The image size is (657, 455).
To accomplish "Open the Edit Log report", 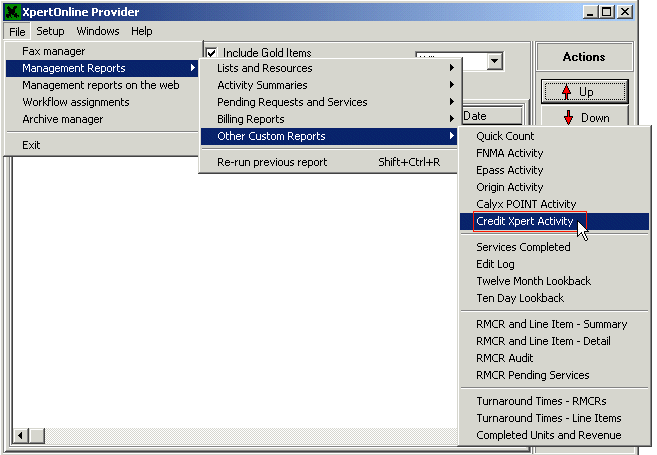I will tap(554, 264).
